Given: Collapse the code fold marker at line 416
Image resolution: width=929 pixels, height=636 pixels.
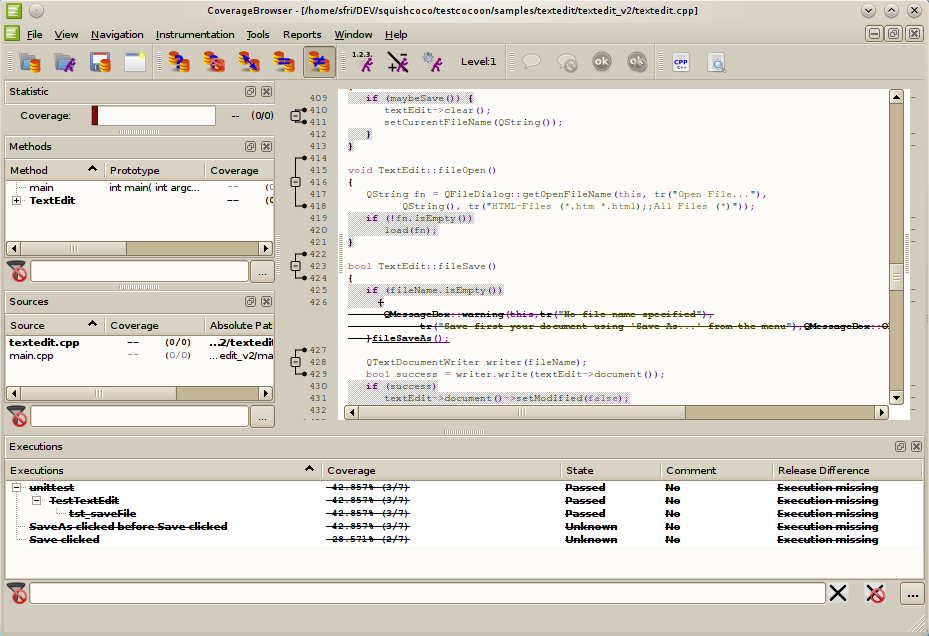Looking at the screenshot, I should (x=295, y=182).
